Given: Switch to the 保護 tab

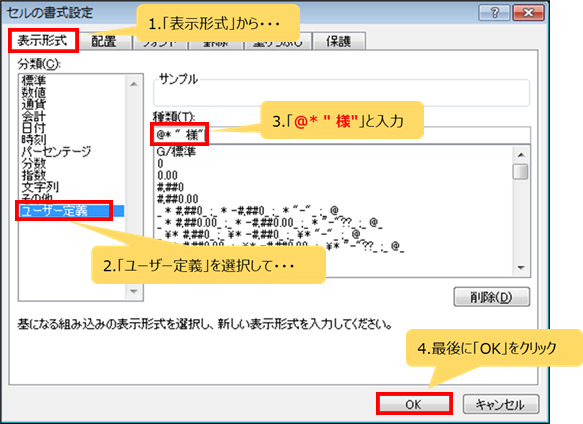Looking at the screenshot, I should coord(339,41).
